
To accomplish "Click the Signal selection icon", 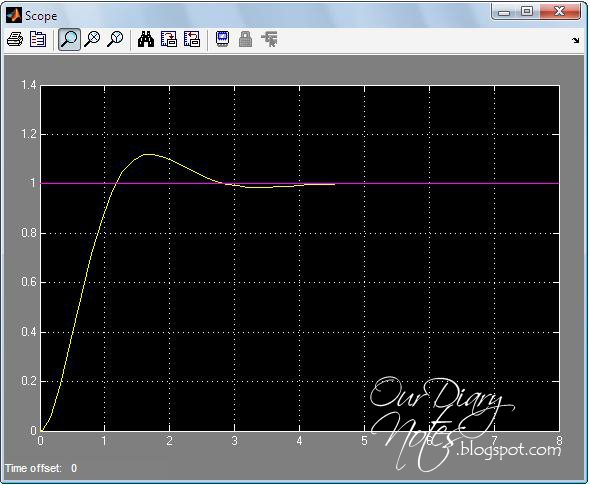I will point(269,39).
